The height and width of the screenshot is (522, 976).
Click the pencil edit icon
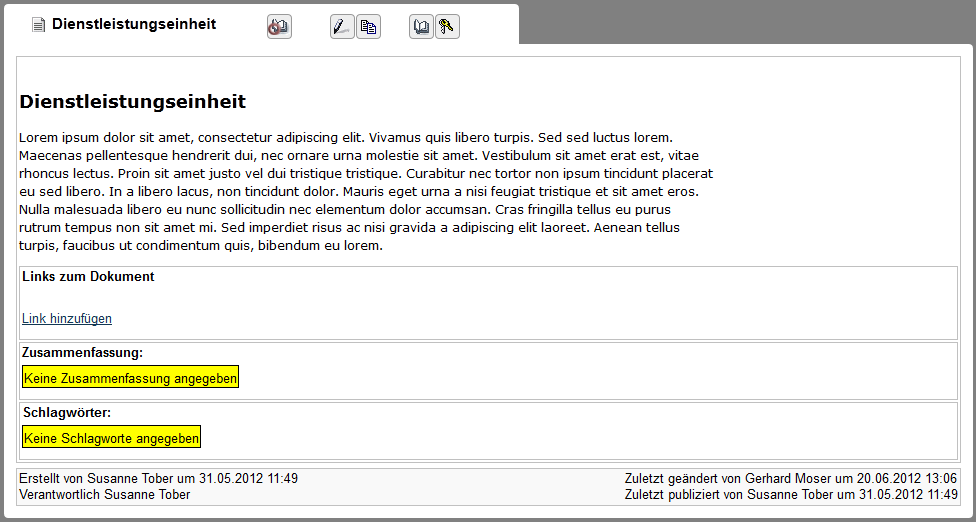(342, 27)
